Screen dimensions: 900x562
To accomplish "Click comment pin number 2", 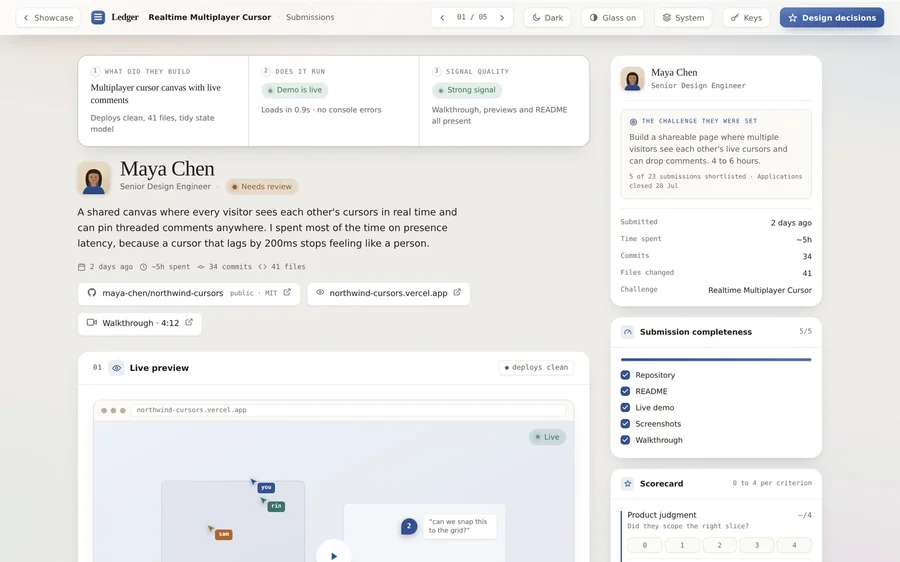I will pos(409,526).
